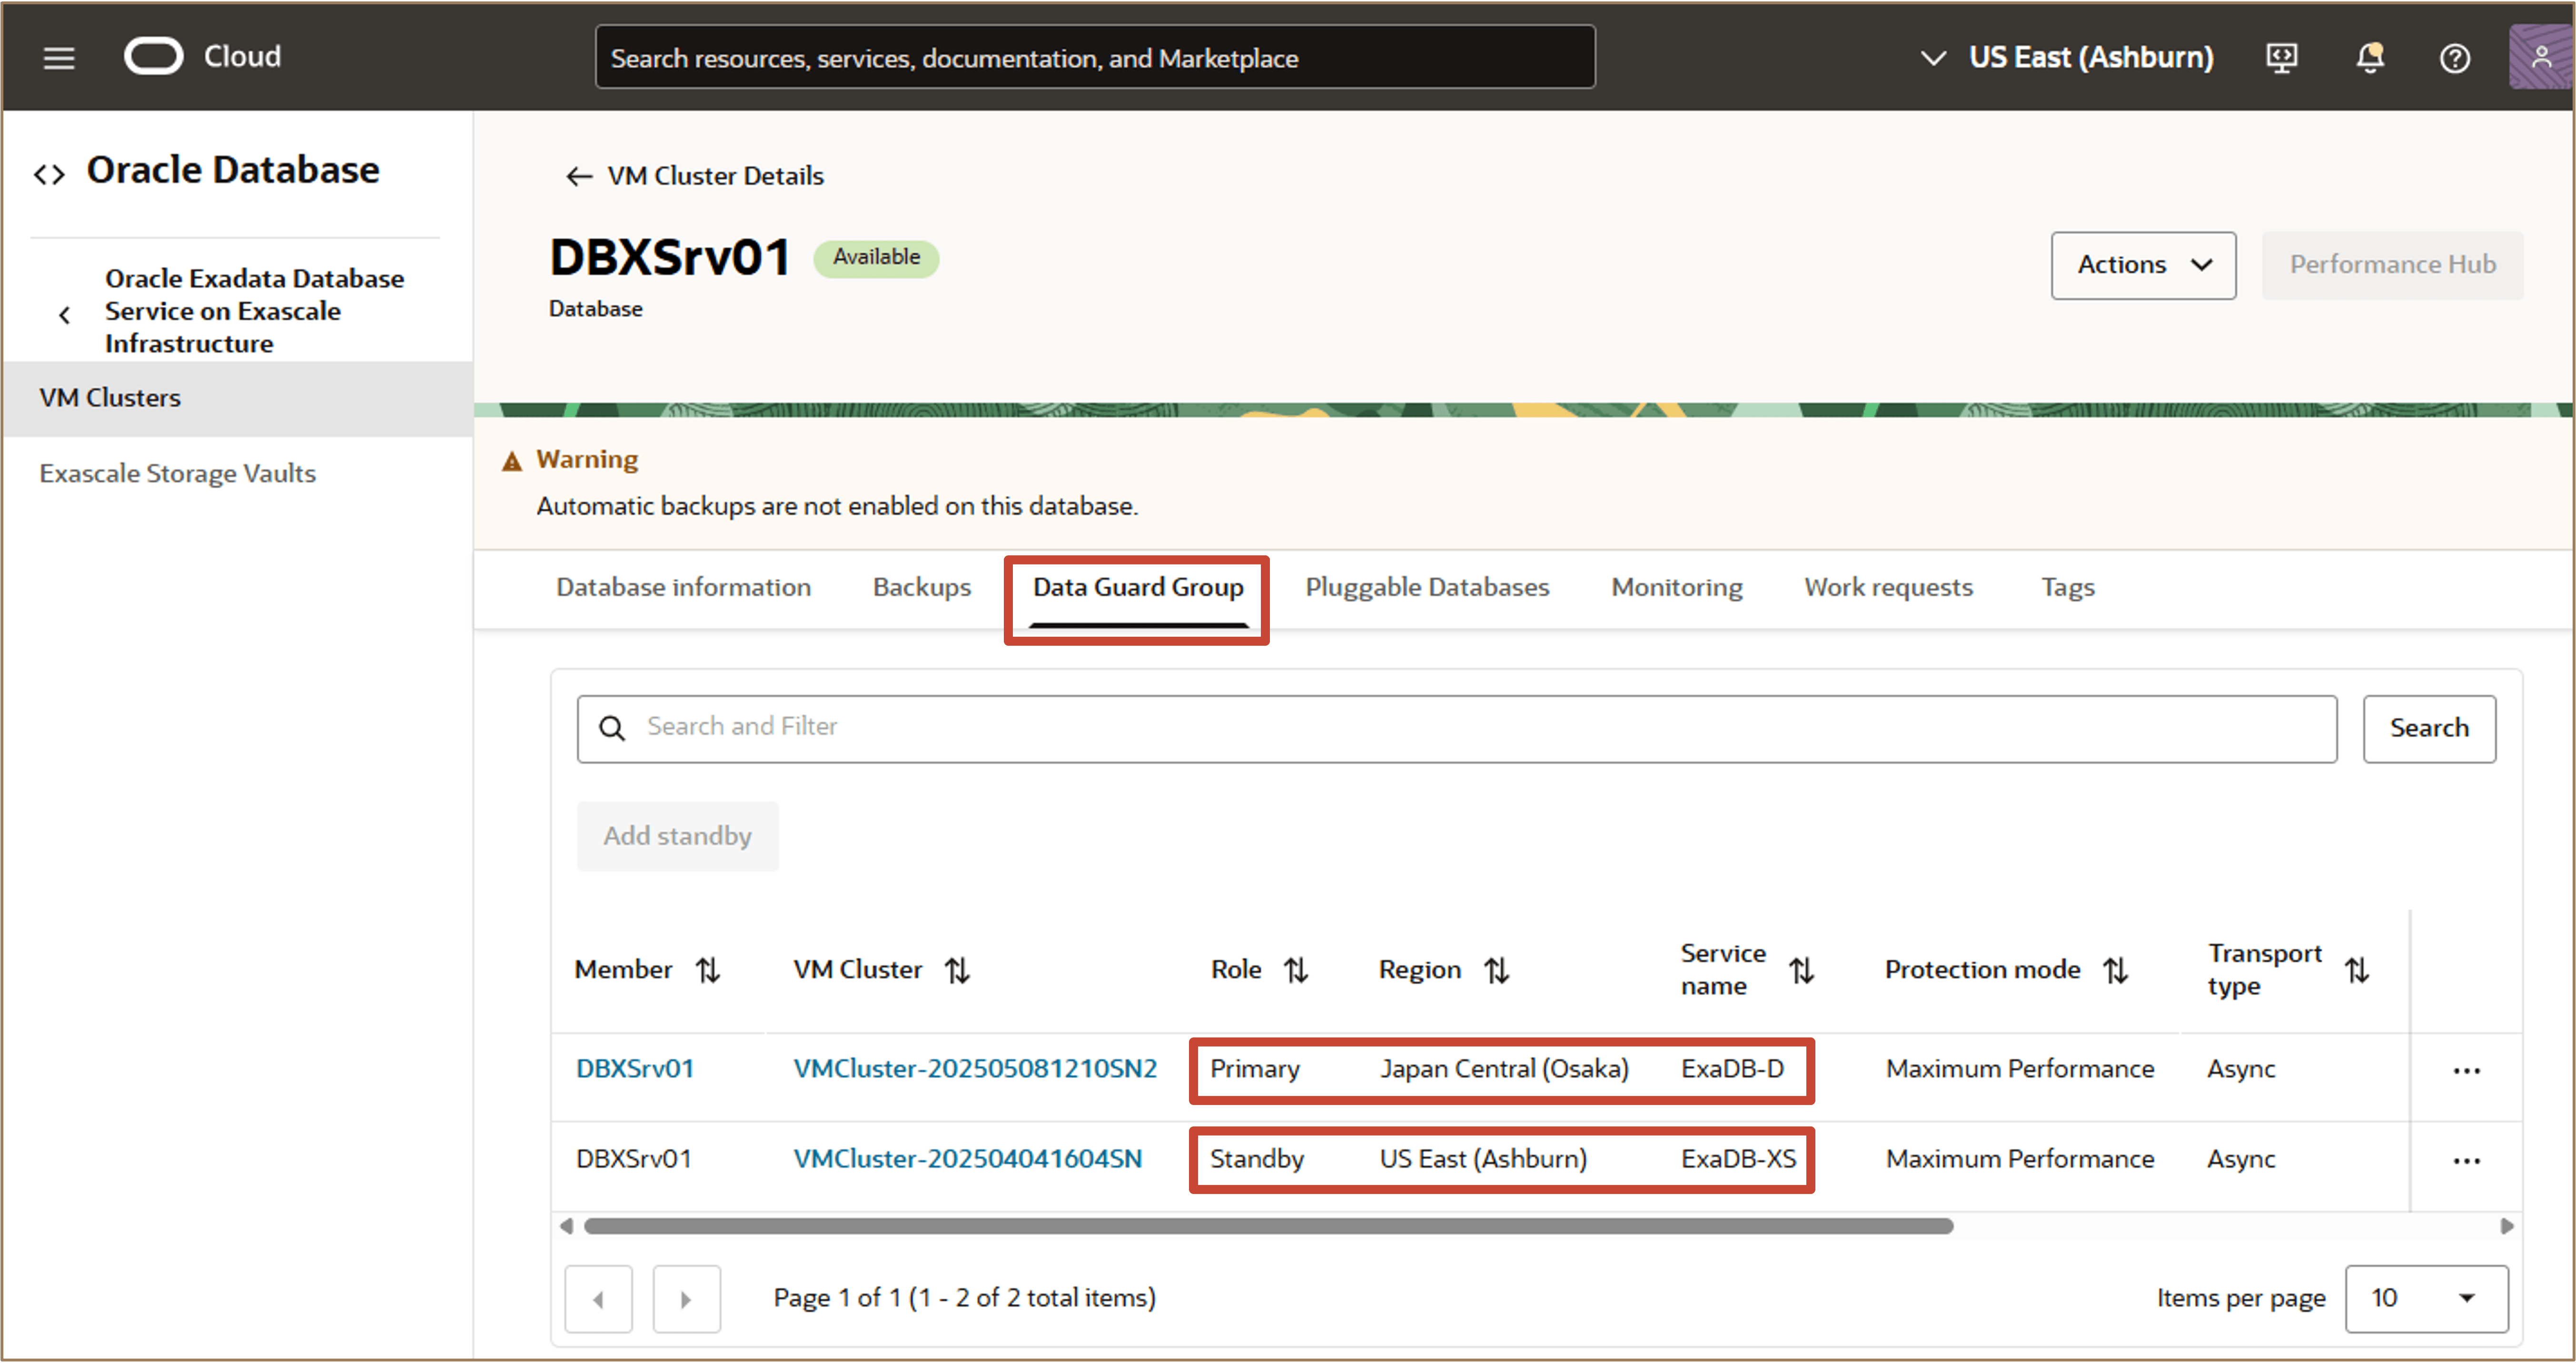Viewport: 2576px width, 1363px height.
Task: Click the Add standby button
Action: click(677, 836)
